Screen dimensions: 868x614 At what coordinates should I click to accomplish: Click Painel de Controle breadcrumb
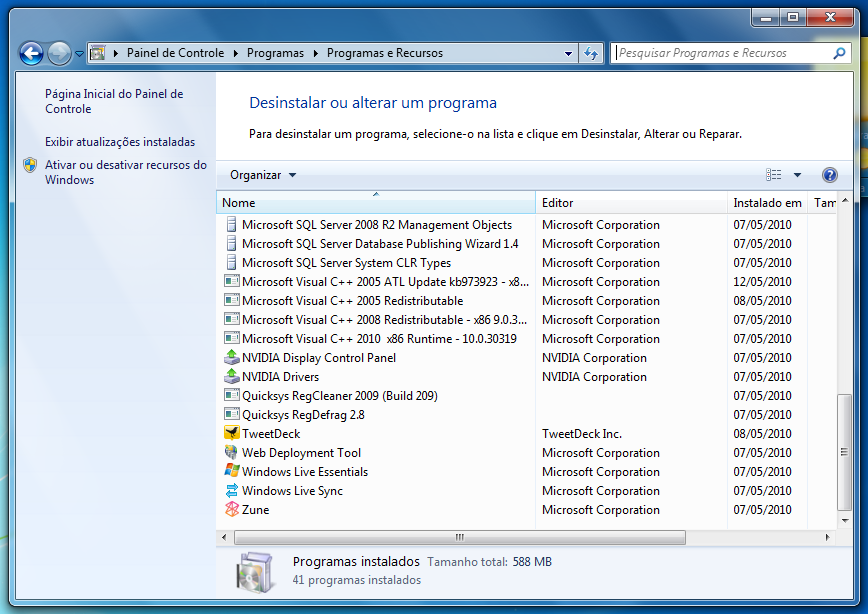(175, 53)
